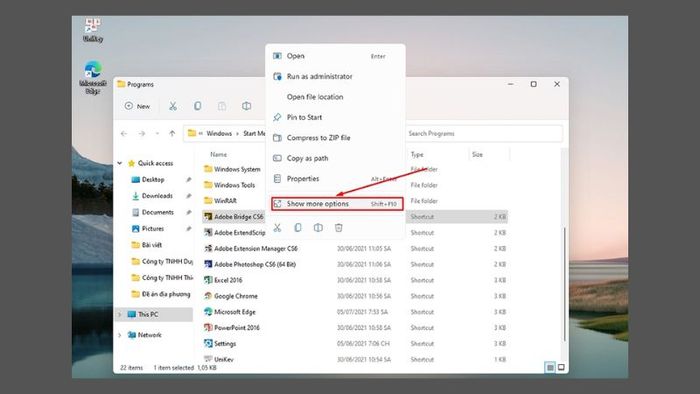Choose Run as administrator
This screenshot has height=394, width=700.
pyautogui.click(x=336, y=77)
